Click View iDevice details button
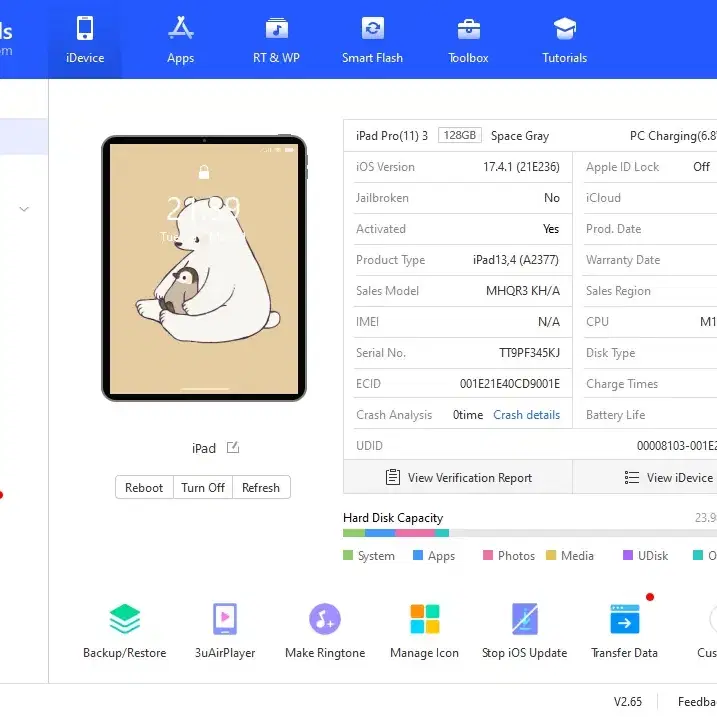 [x=645, y=477]
